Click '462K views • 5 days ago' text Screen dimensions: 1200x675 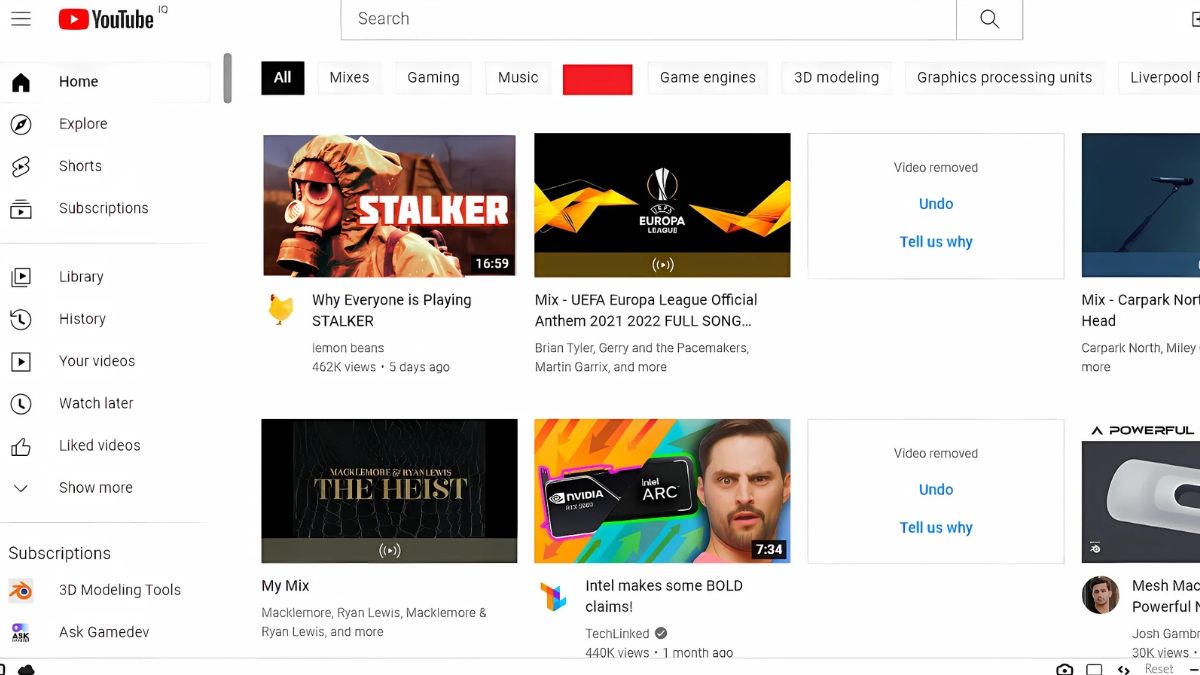coord(381,367)
